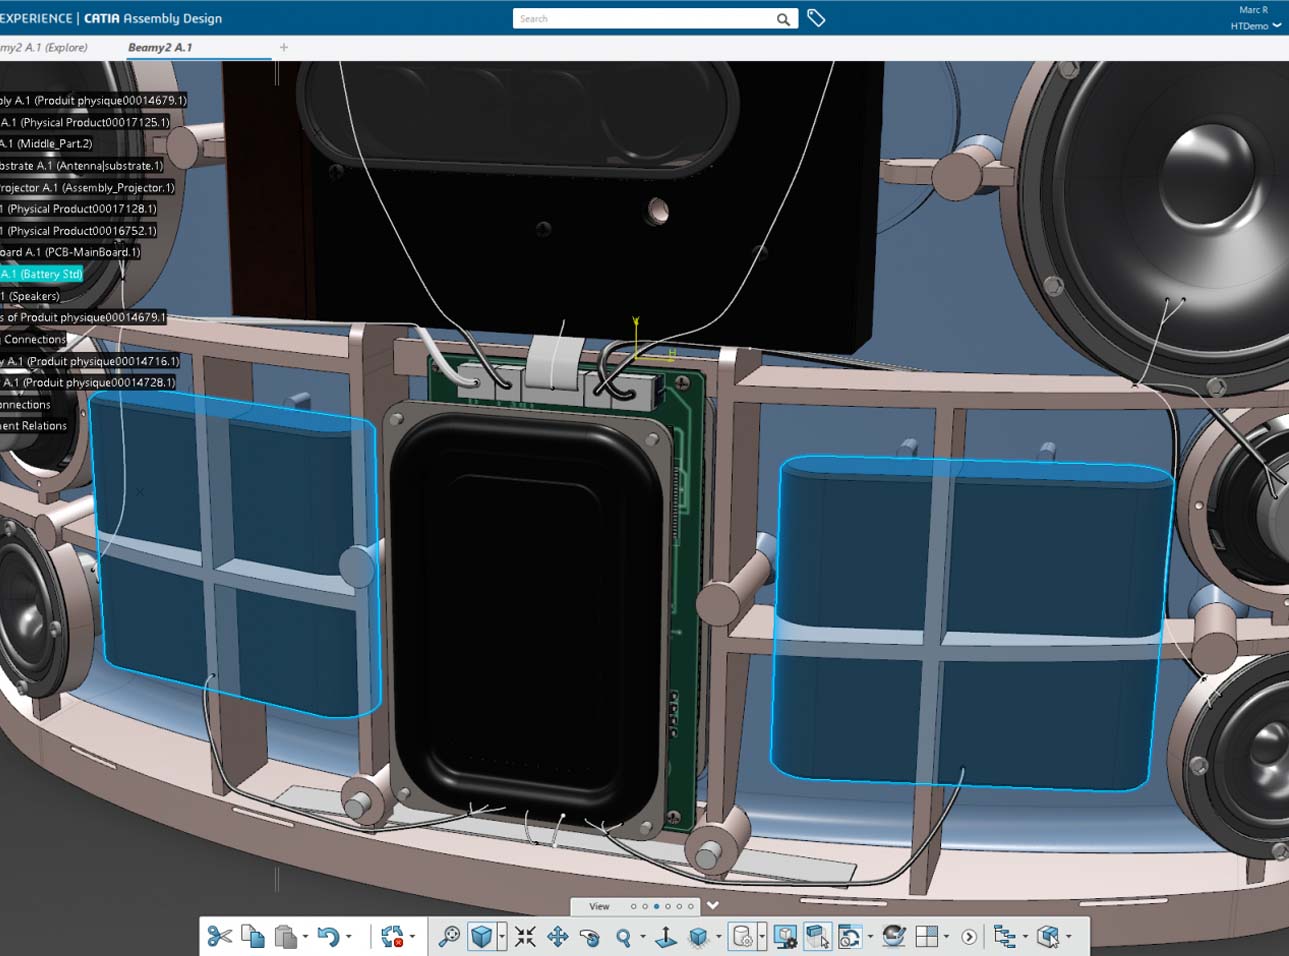
Task: Switch to the Explore tab
Action: pyautogui.click(x=44, y=47)
